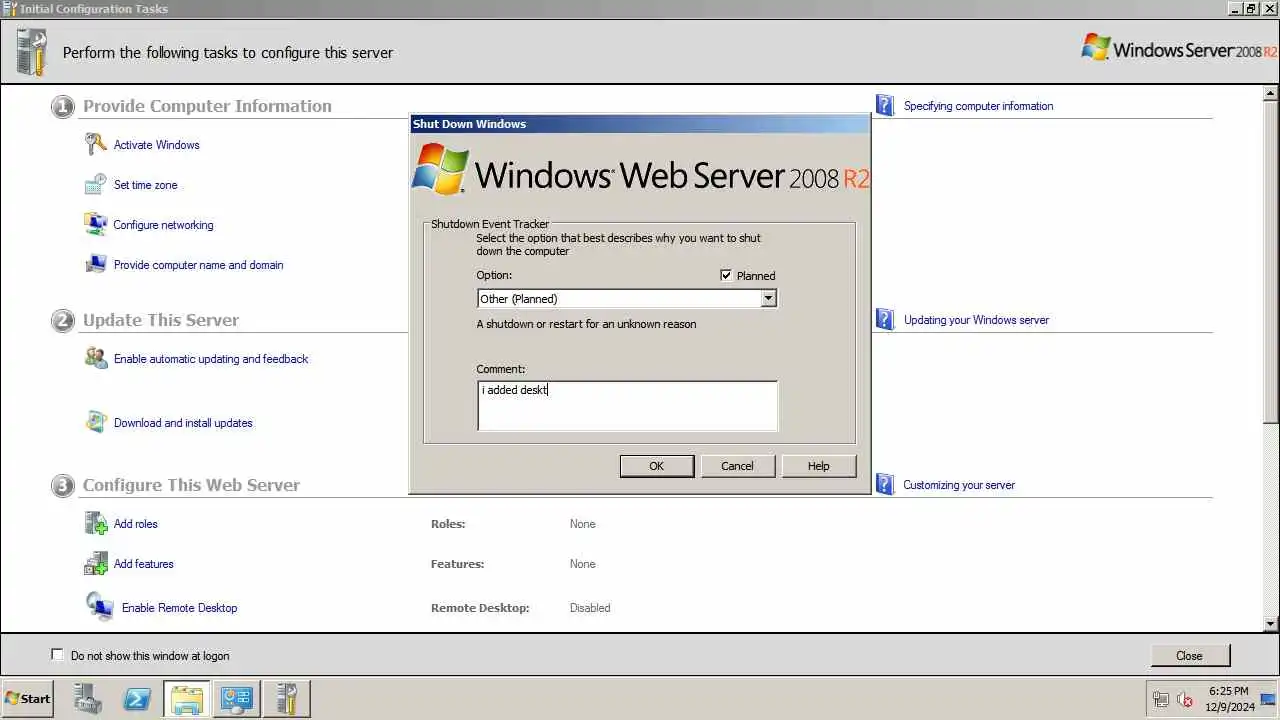Open Windows Explorer folder icon on taskbar
Viewport: 1280px width, 720px height.
pyautogui.click(x=187, y=699)
